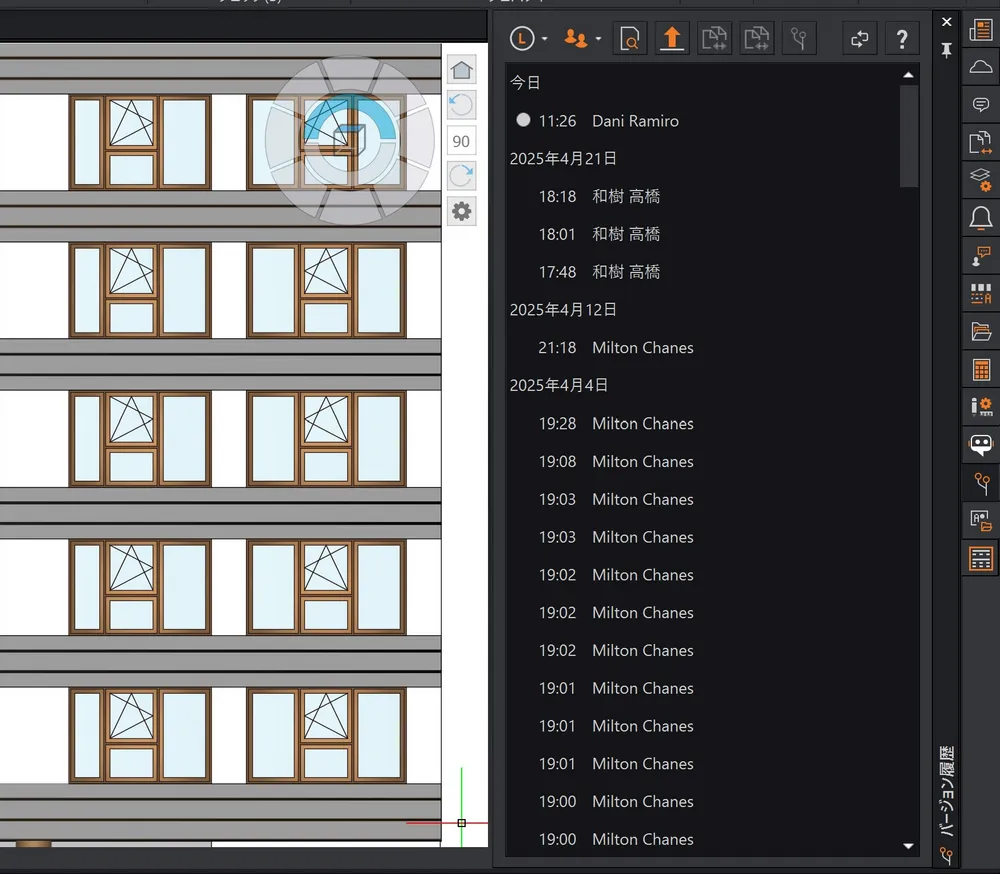This screenshot has height=874, width=1000.
Task: Open document compare icon in the right dock
Action: pyautogui.click(x=980, y=142)
